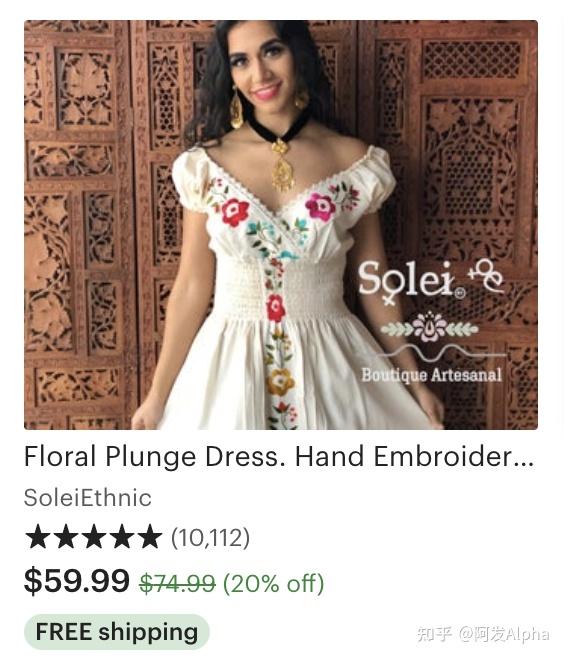Screen dimensions: 564x660
Task: Click the gold pendant necklace in the photo
Action: click(281, 165)
